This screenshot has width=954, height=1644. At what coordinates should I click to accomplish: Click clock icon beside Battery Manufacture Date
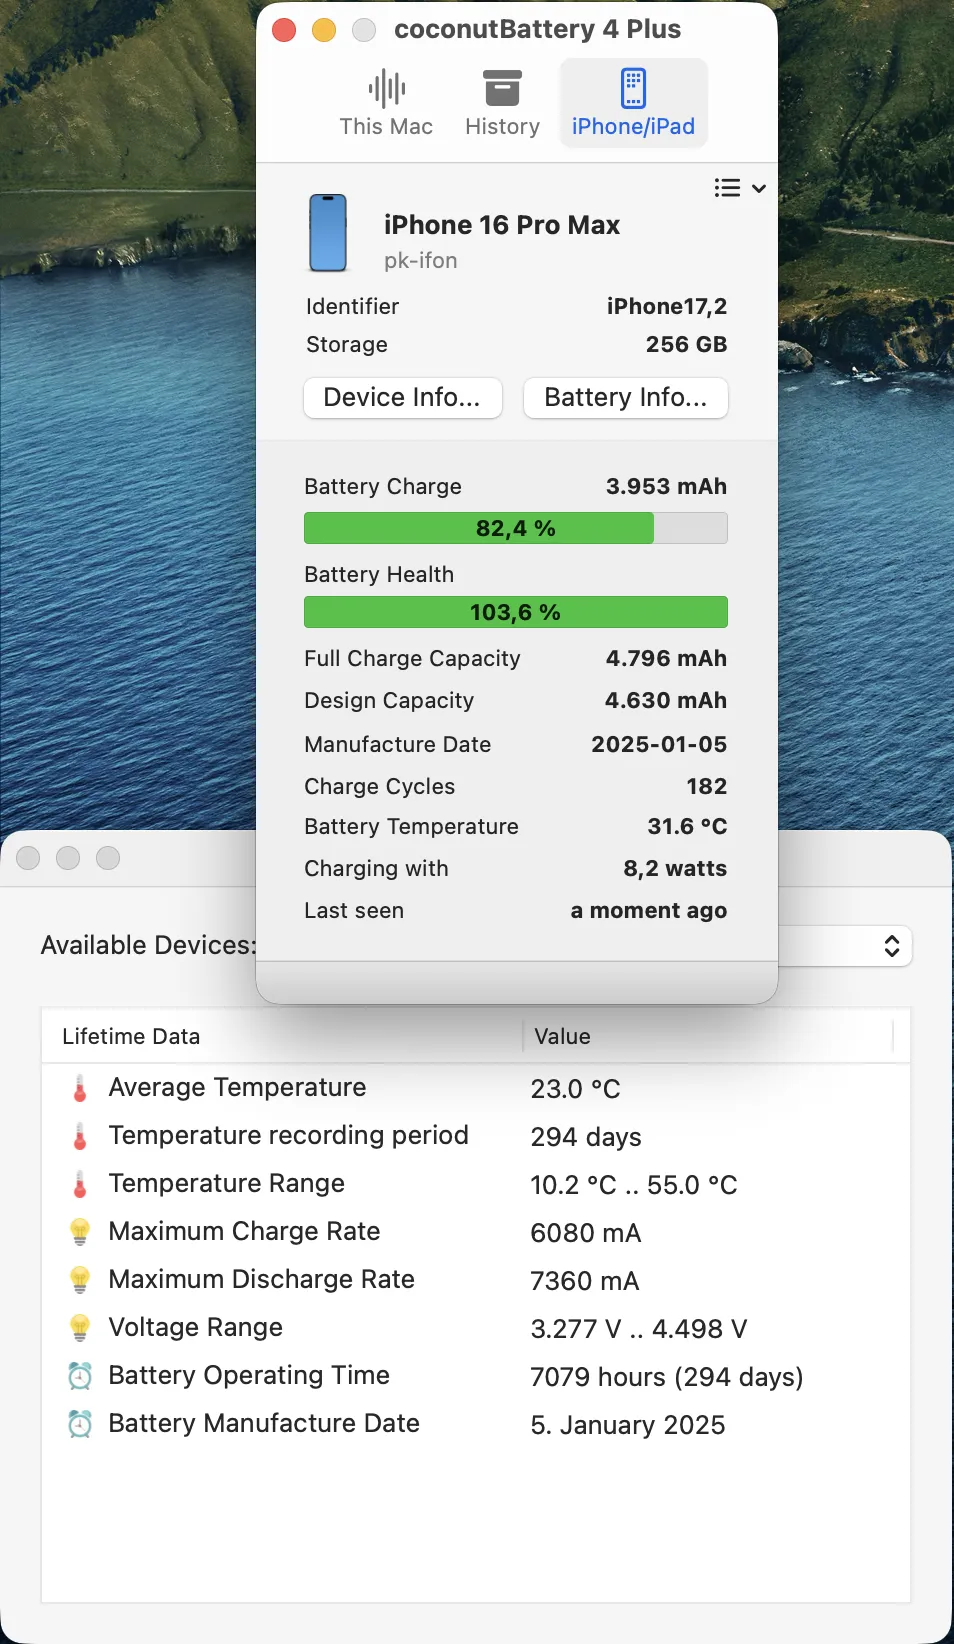tap(80, 1424)
